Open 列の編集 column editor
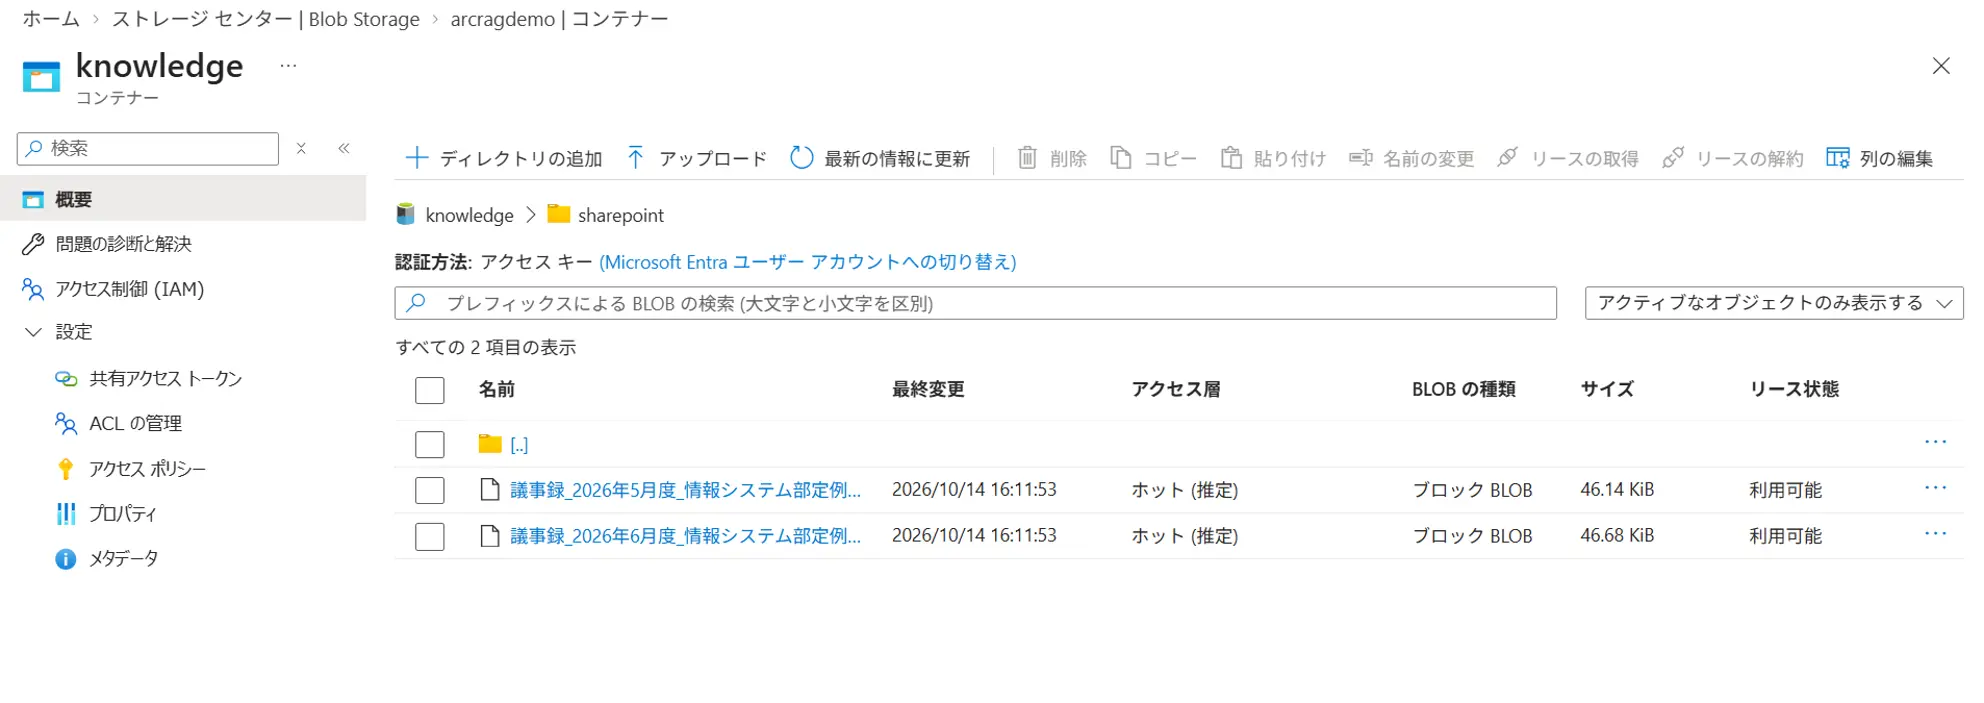 1880,158
